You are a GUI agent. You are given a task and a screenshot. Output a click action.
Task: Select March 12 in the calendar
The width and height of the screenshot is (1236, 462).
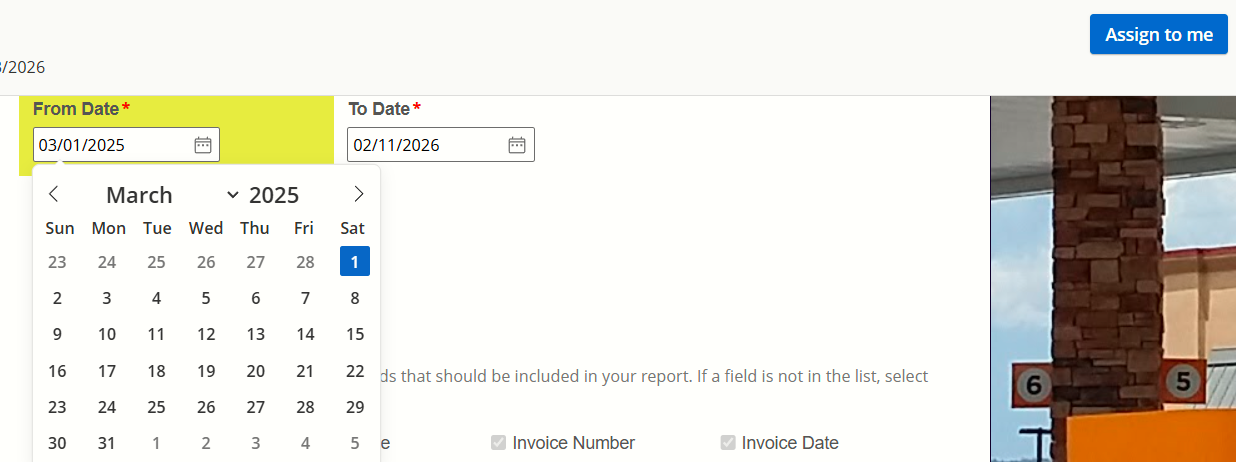(x=206, y=334)
